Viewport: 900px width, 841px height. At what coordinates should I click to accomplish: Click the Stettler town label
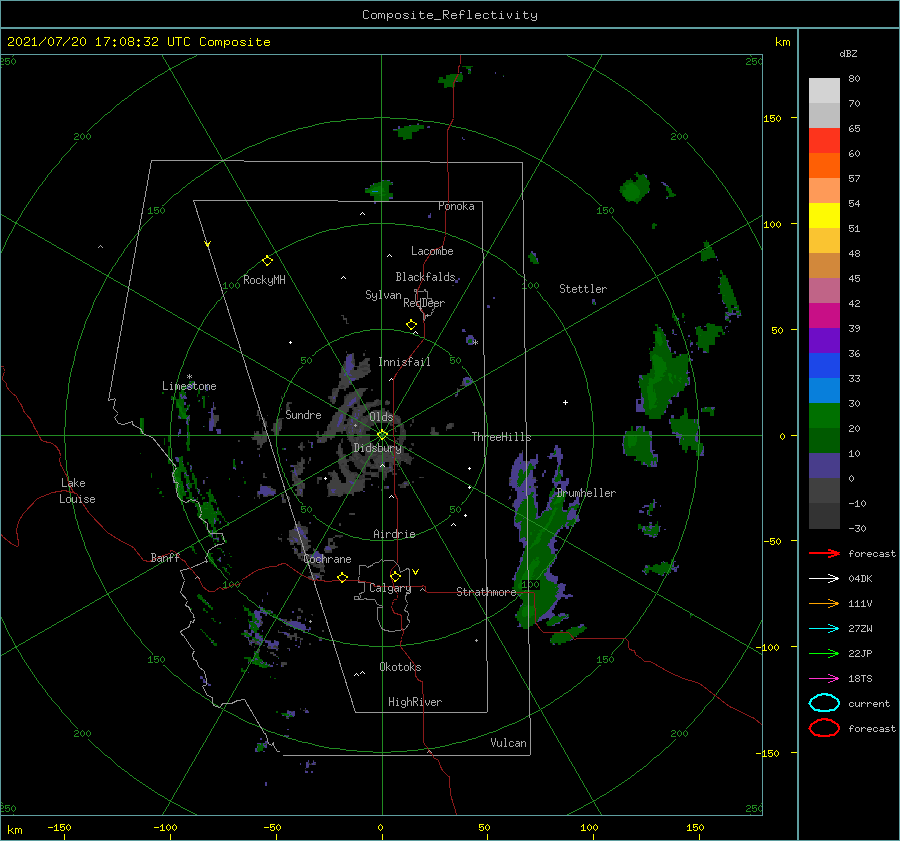[583, 289]
